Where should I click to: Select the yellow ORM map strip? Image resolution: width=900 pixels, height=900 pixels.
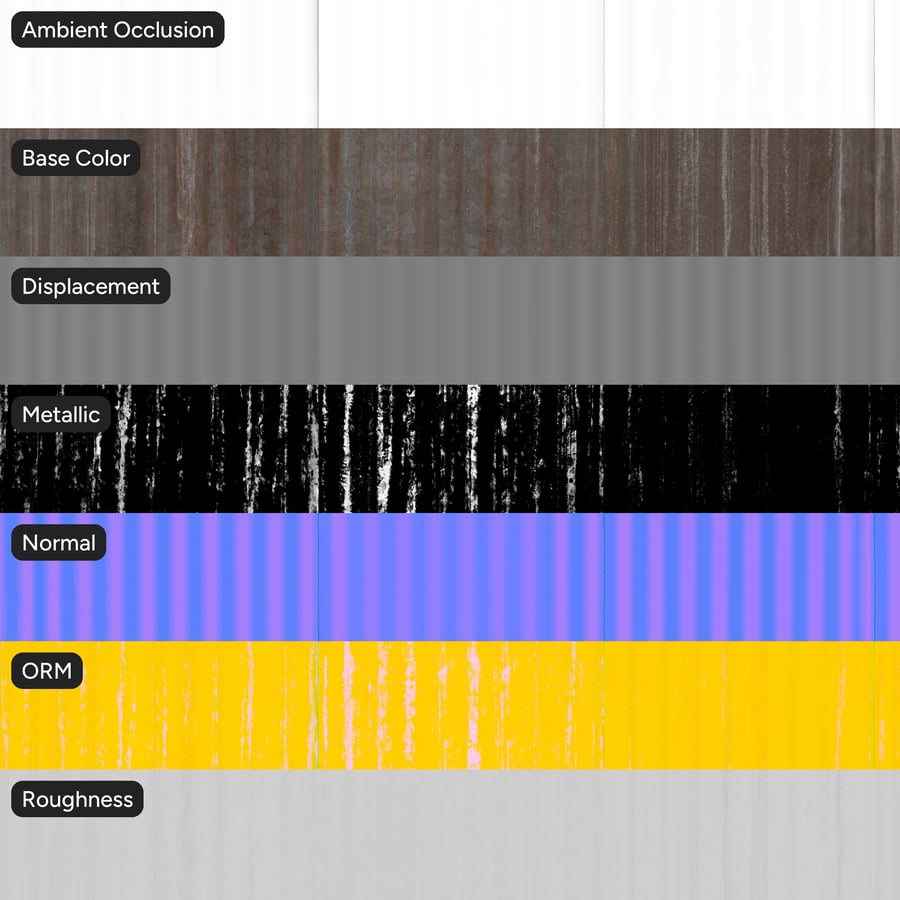pos(450,705)
